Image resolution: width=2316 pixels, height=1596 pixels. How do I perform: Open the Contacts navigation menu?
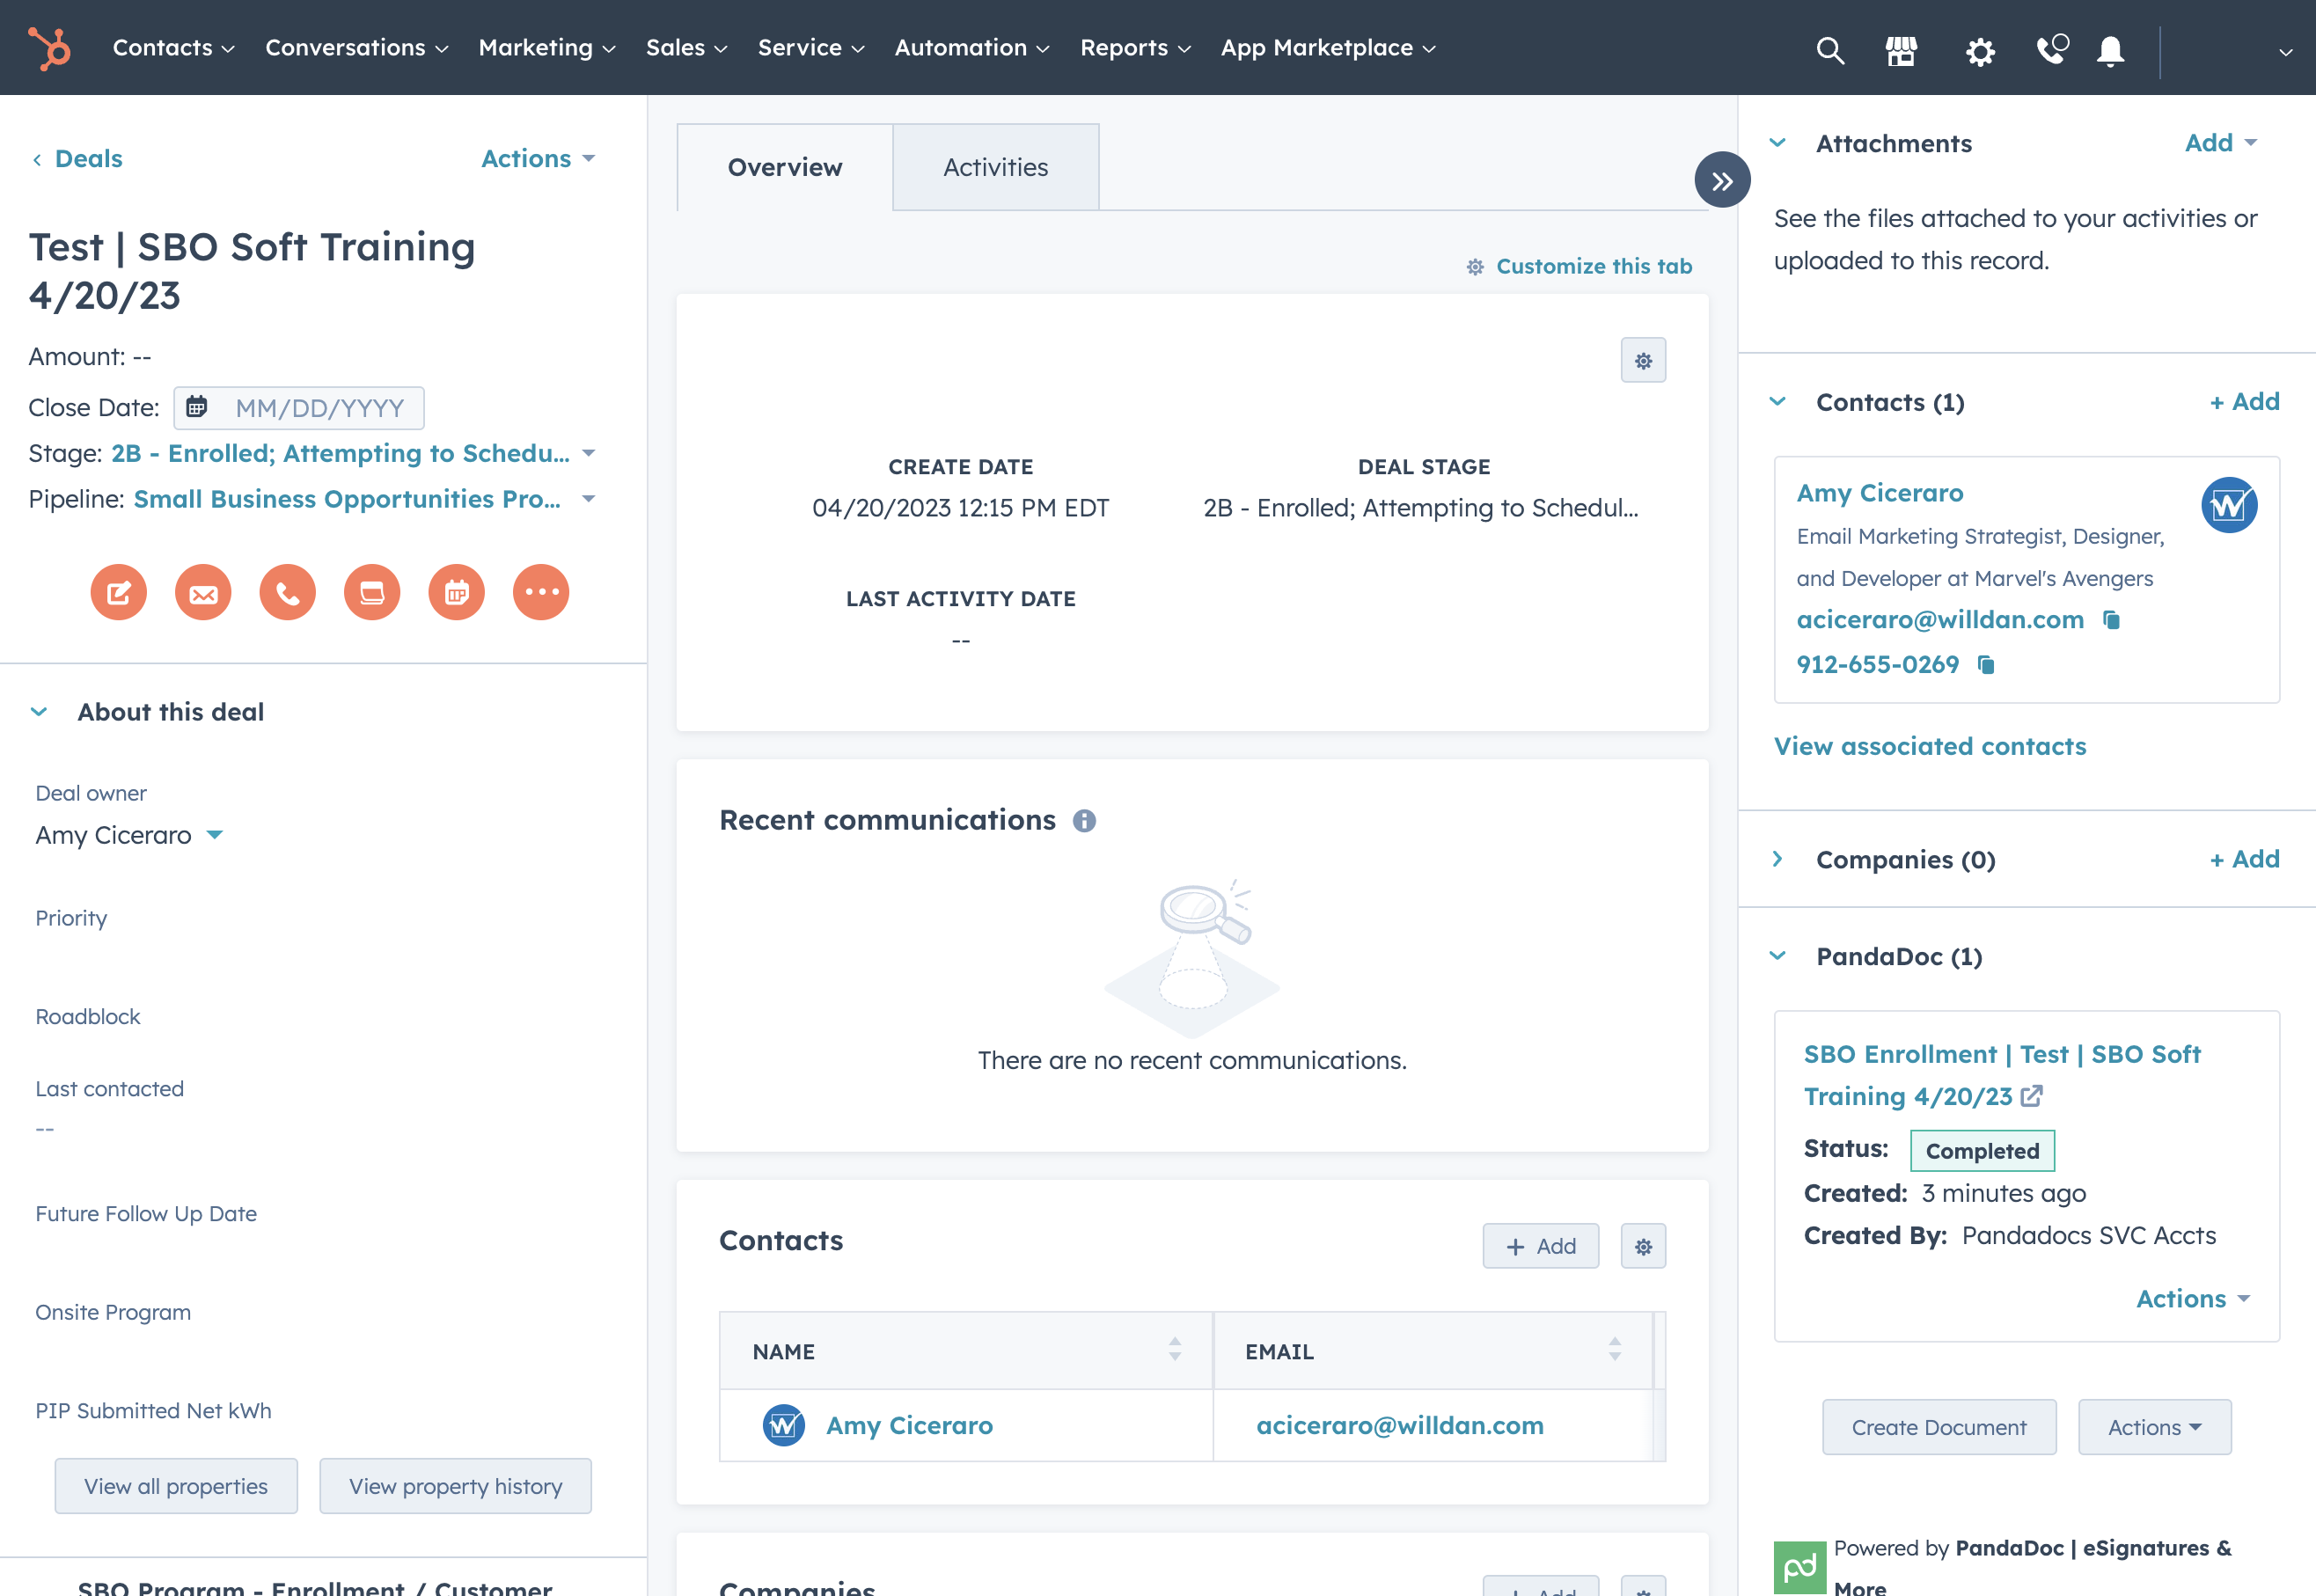click(x=174, y=48)
